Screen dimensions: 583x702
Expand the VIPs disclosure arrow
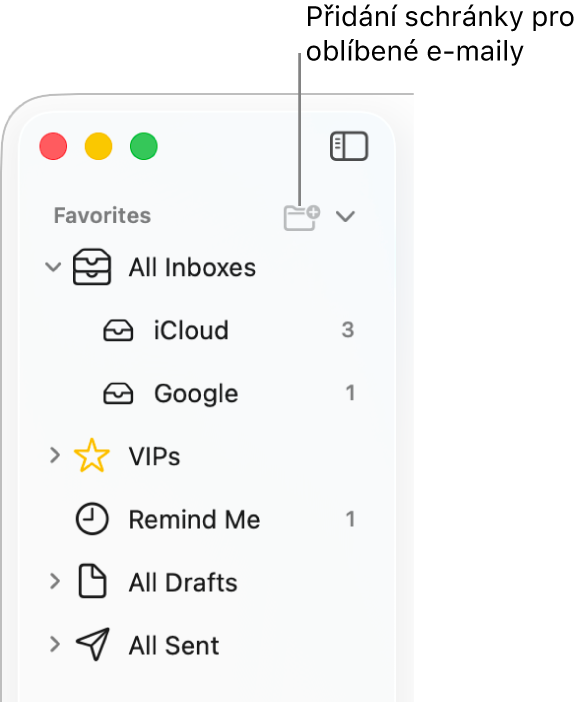click(x=55, y=456)
